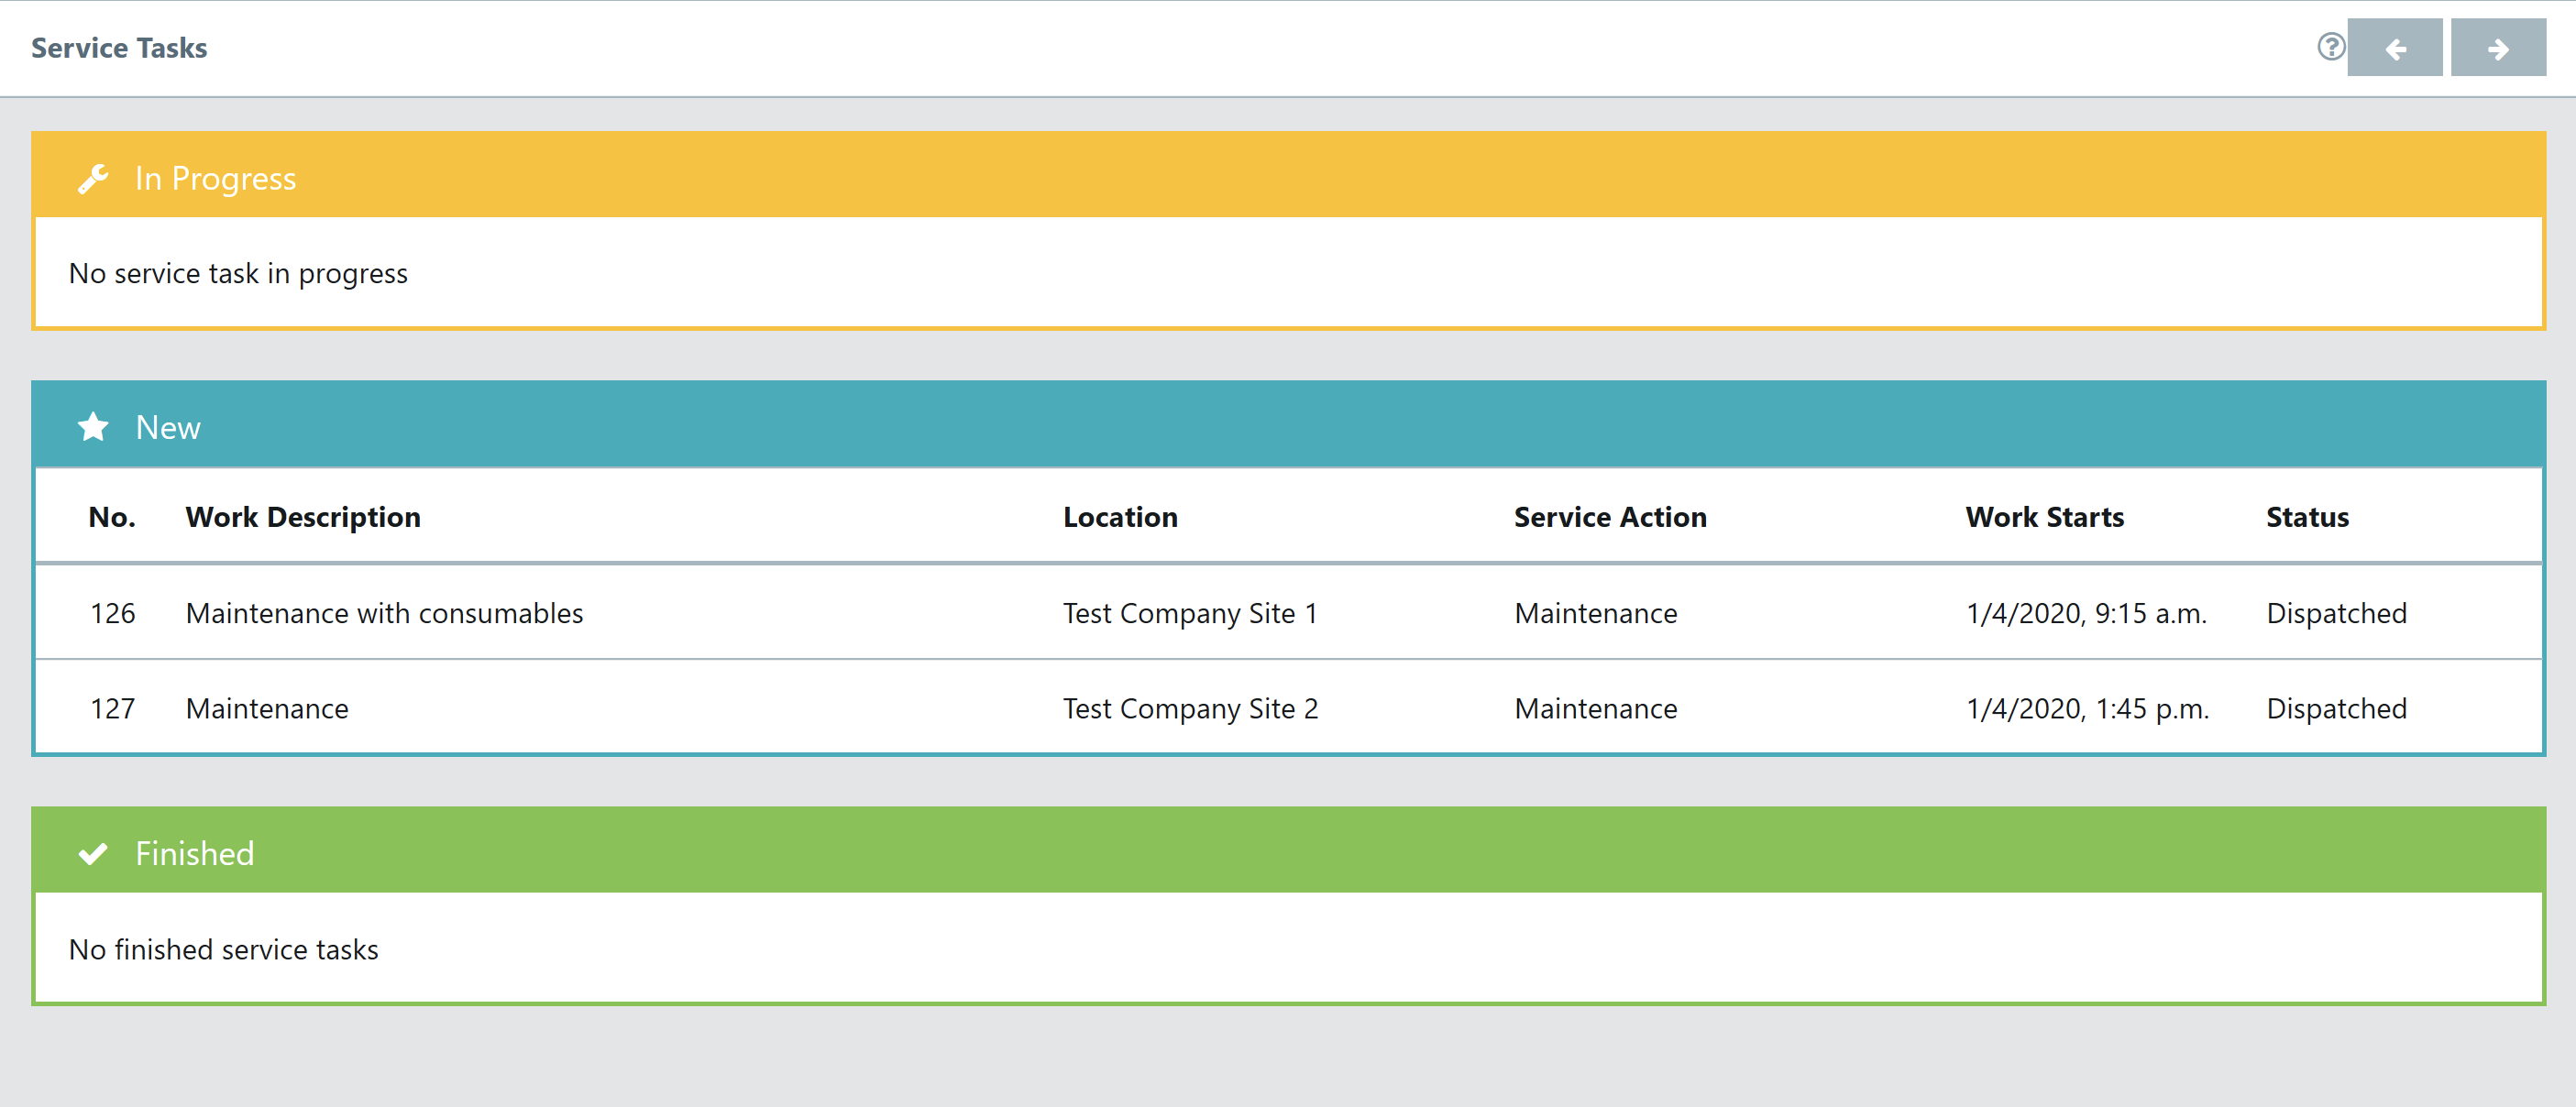The width and height of the screenshot is (2576, 1107).
Task: Sort by Work Starts column header
Action: tap(2043, 517)
